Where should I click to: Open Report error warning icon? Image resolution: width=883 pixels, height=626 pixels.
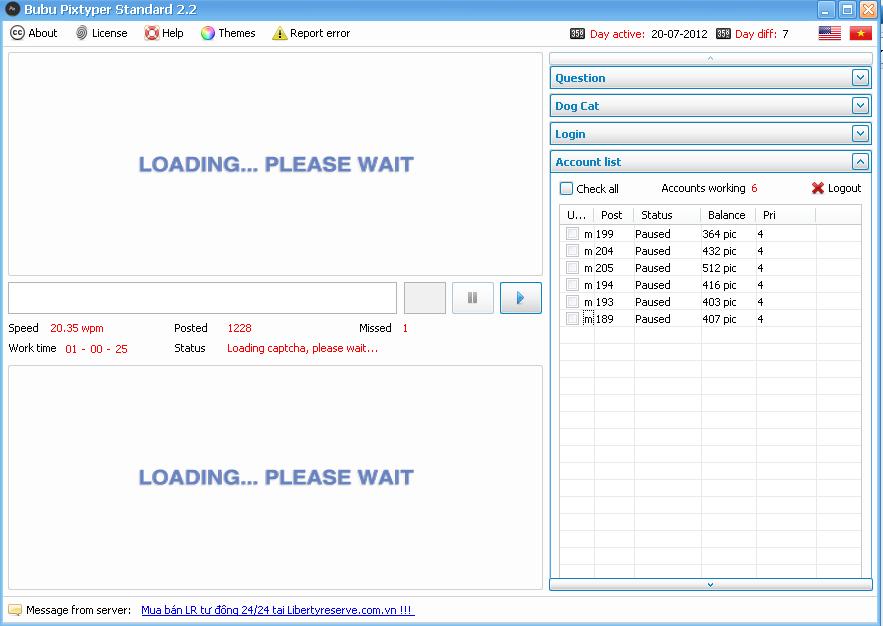(280, 33)
